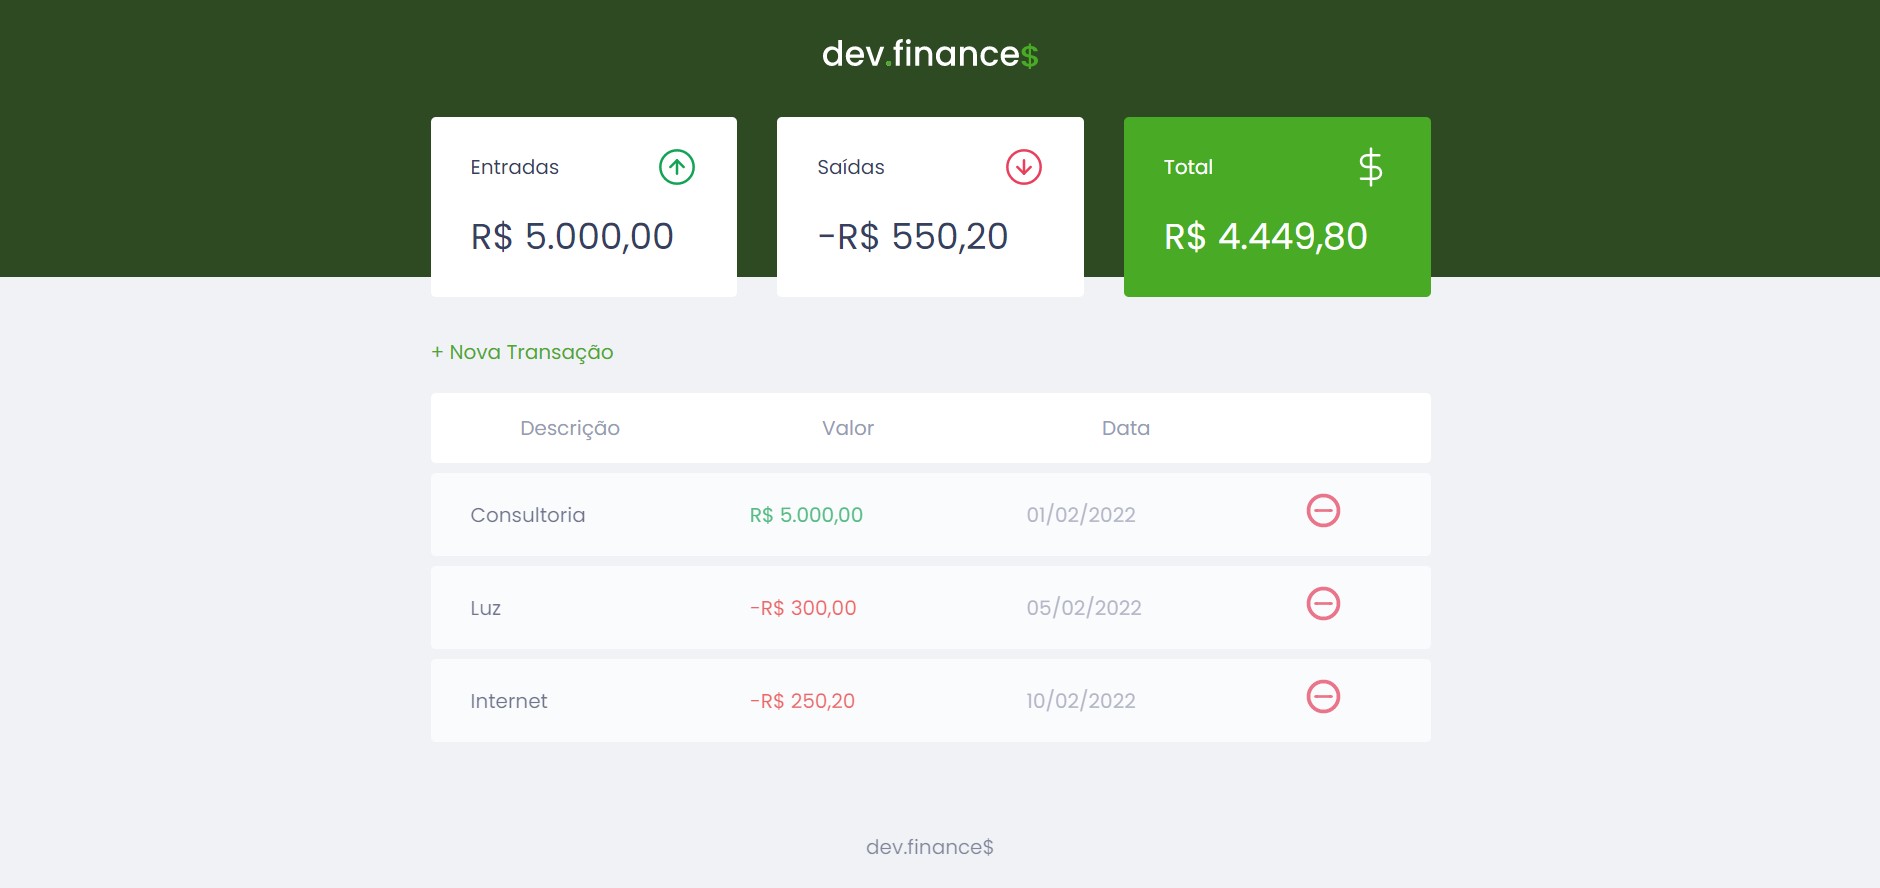1880x888 pixels.
Task: Select the Consultoria row description
Action: tap(528, 515)
